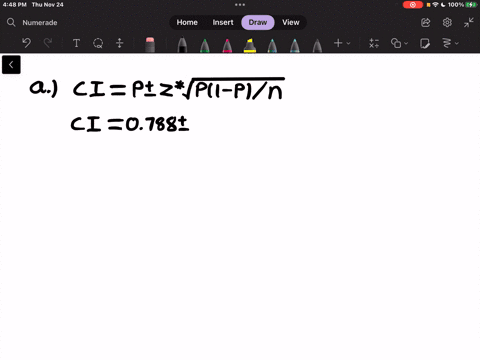Select the Draw tab

pyautogui.click(x=258, y=22)
